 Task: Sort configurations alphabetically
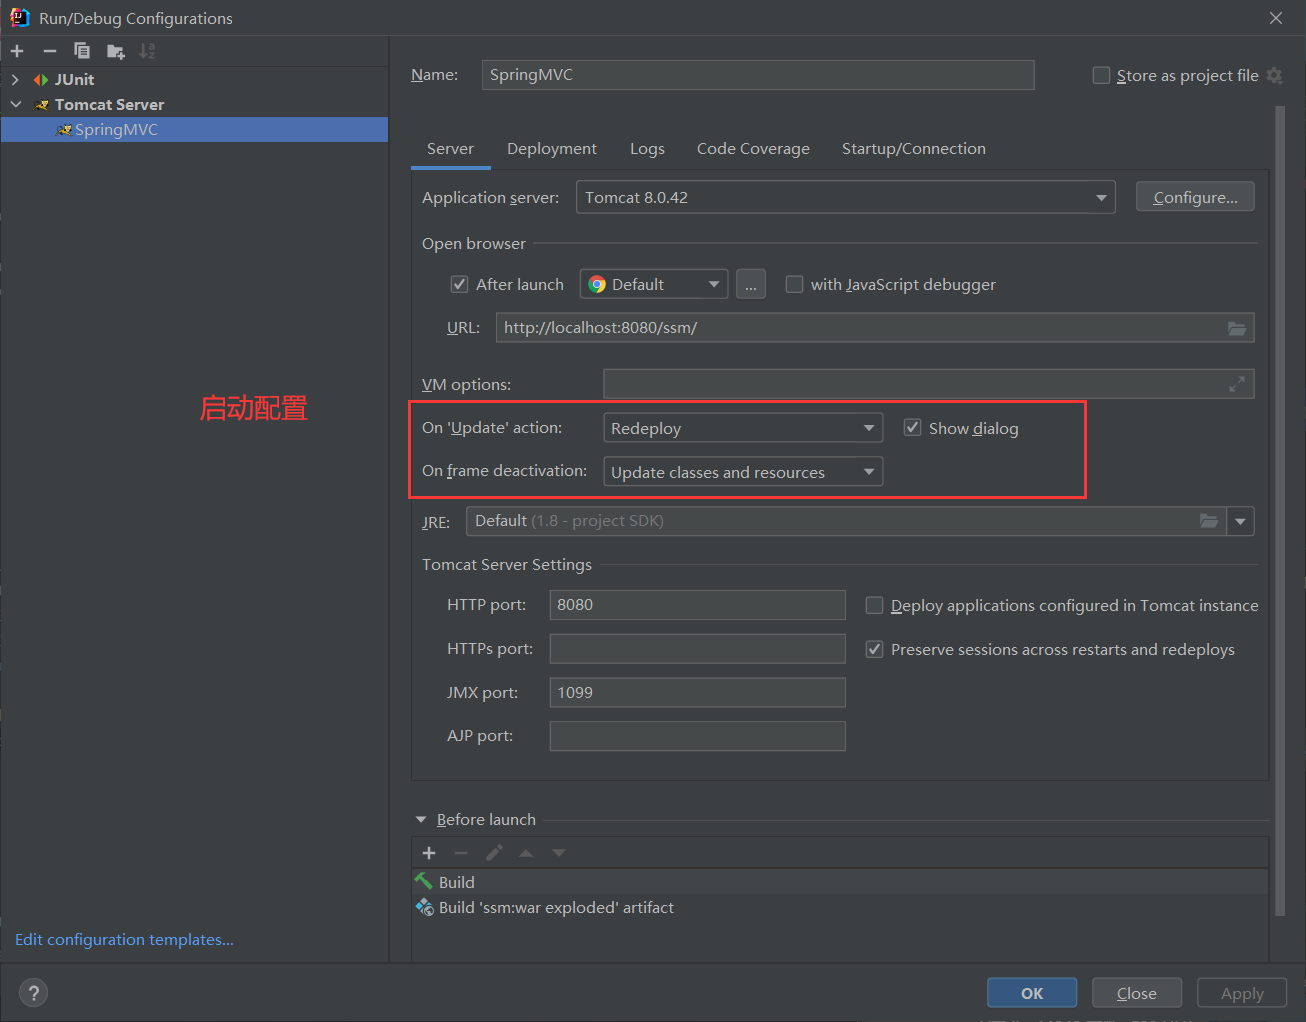[147, 51]
